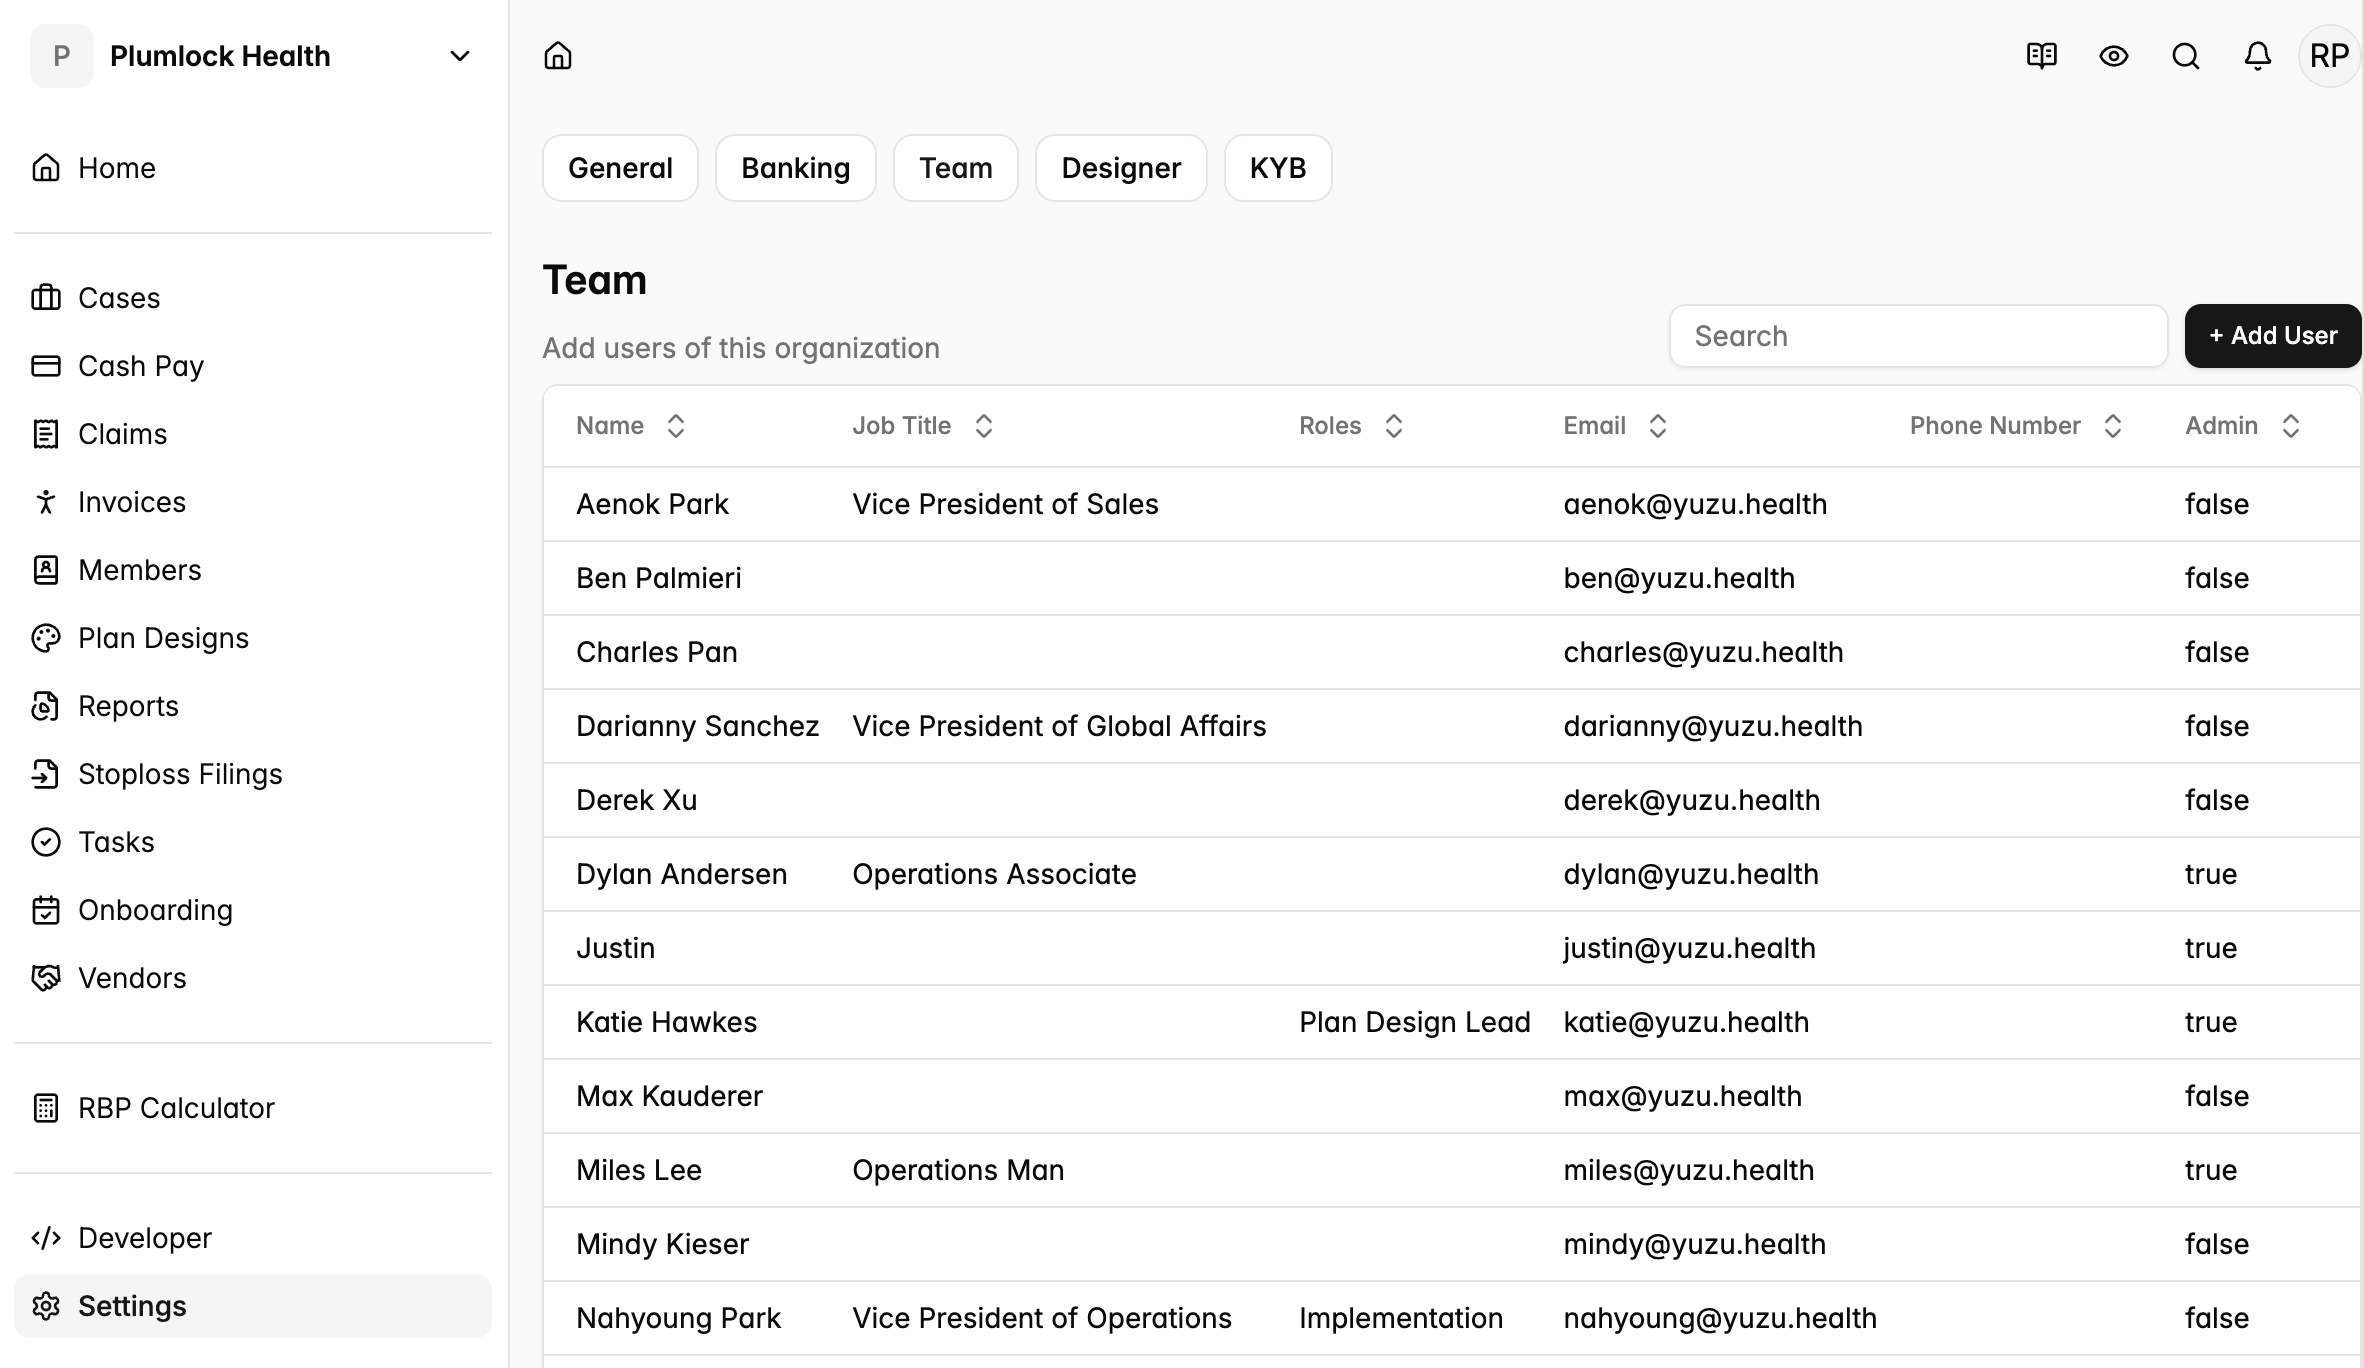Switch to the Banking tab
This screenshot has width=2364, height=1368.
[795, 168]
